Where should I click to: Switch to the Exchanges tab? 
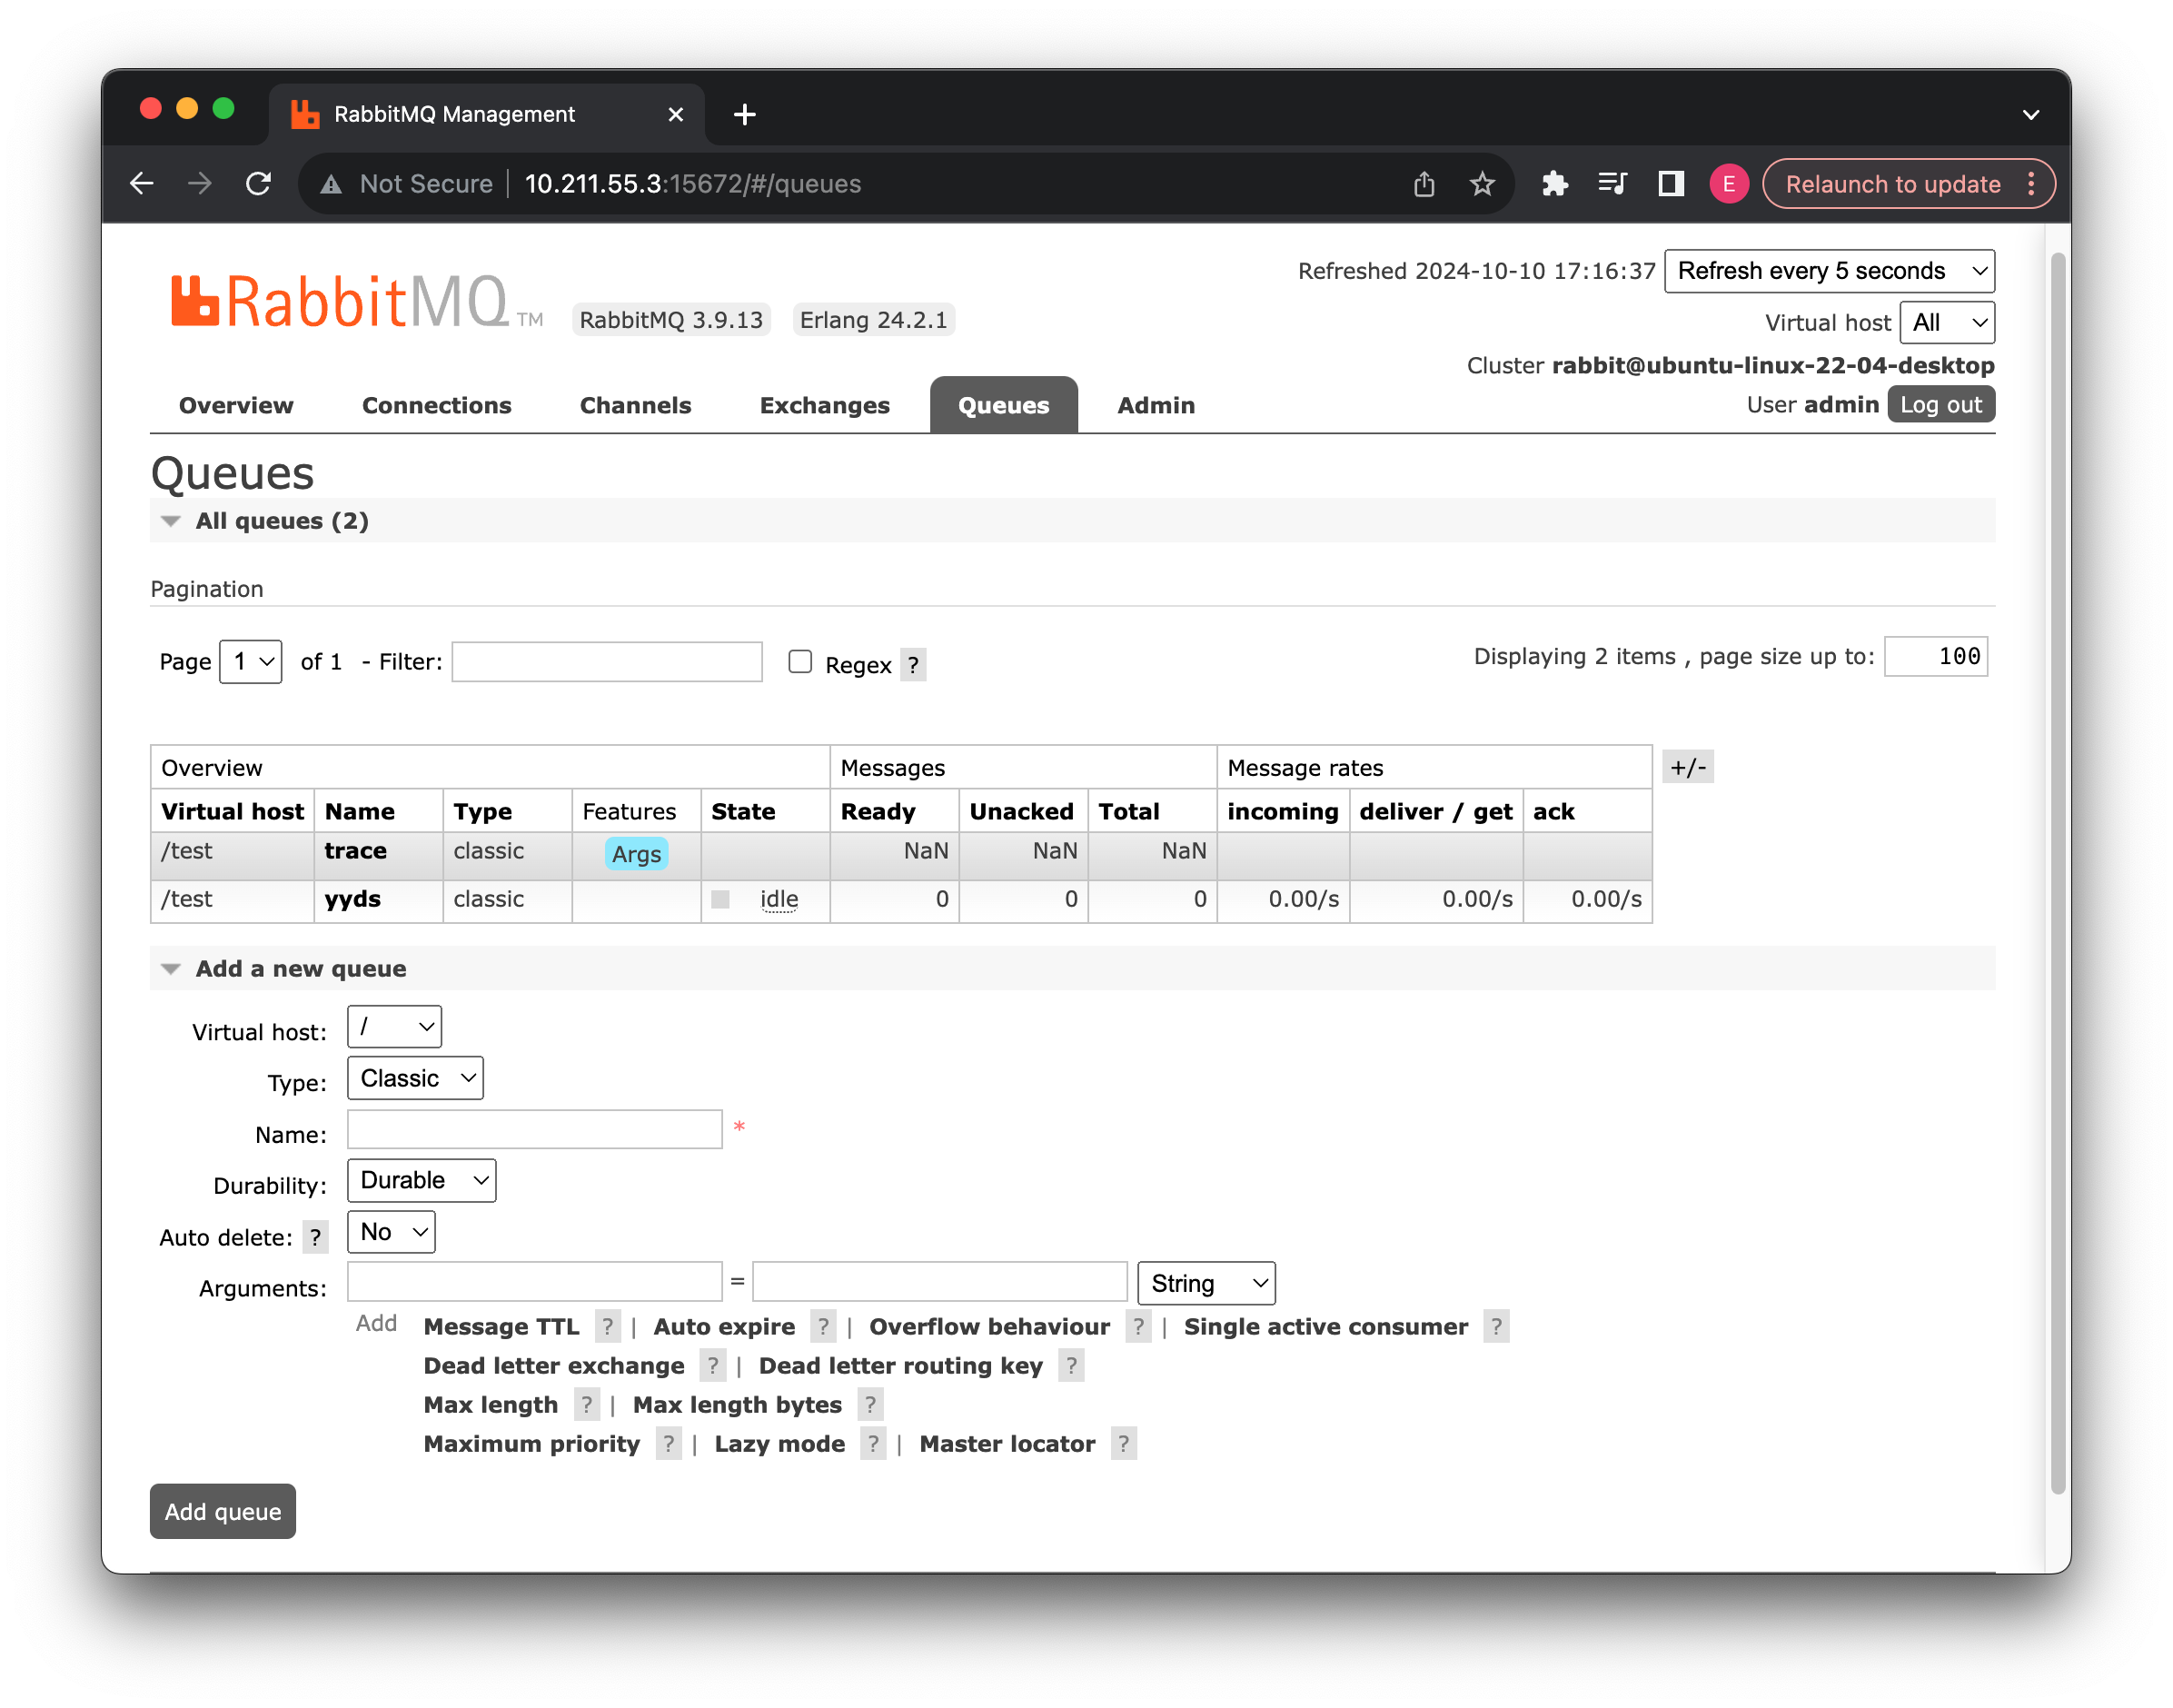pyautogui.click(x=824, y=405)
